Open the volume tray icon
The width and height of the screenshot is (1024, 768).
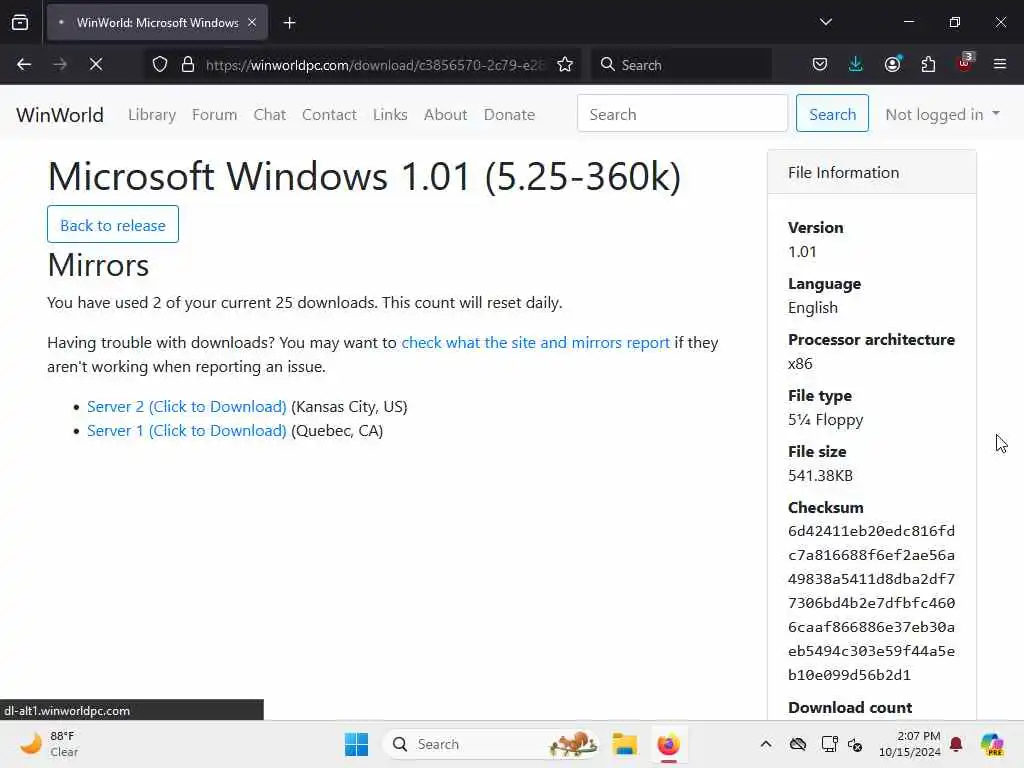[x=855, y=744]
